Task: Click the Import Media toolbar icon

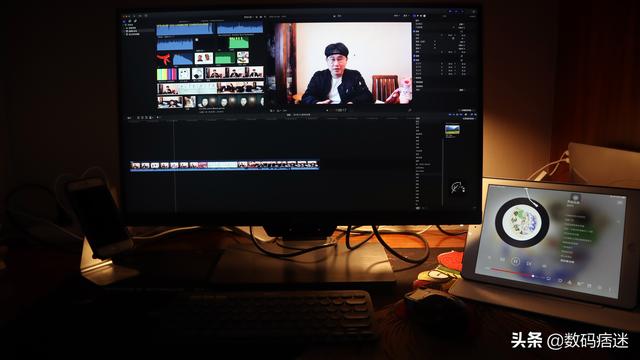Action: (x=133, y=16)
